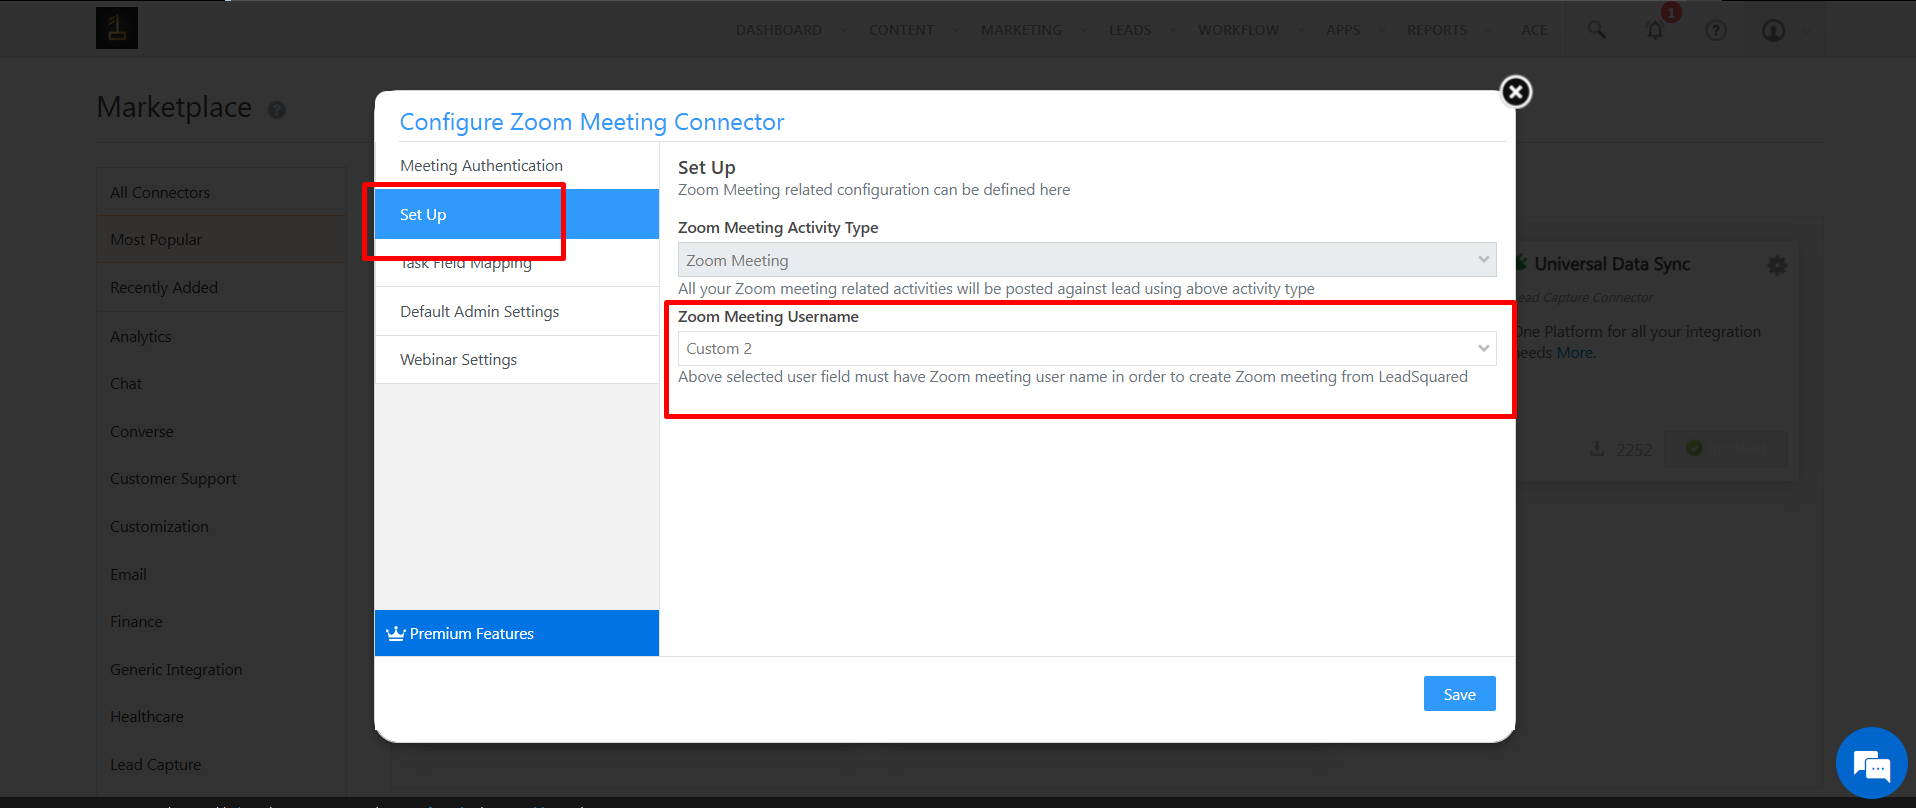Click the Universal Data Sync card title

(1612, 264)
